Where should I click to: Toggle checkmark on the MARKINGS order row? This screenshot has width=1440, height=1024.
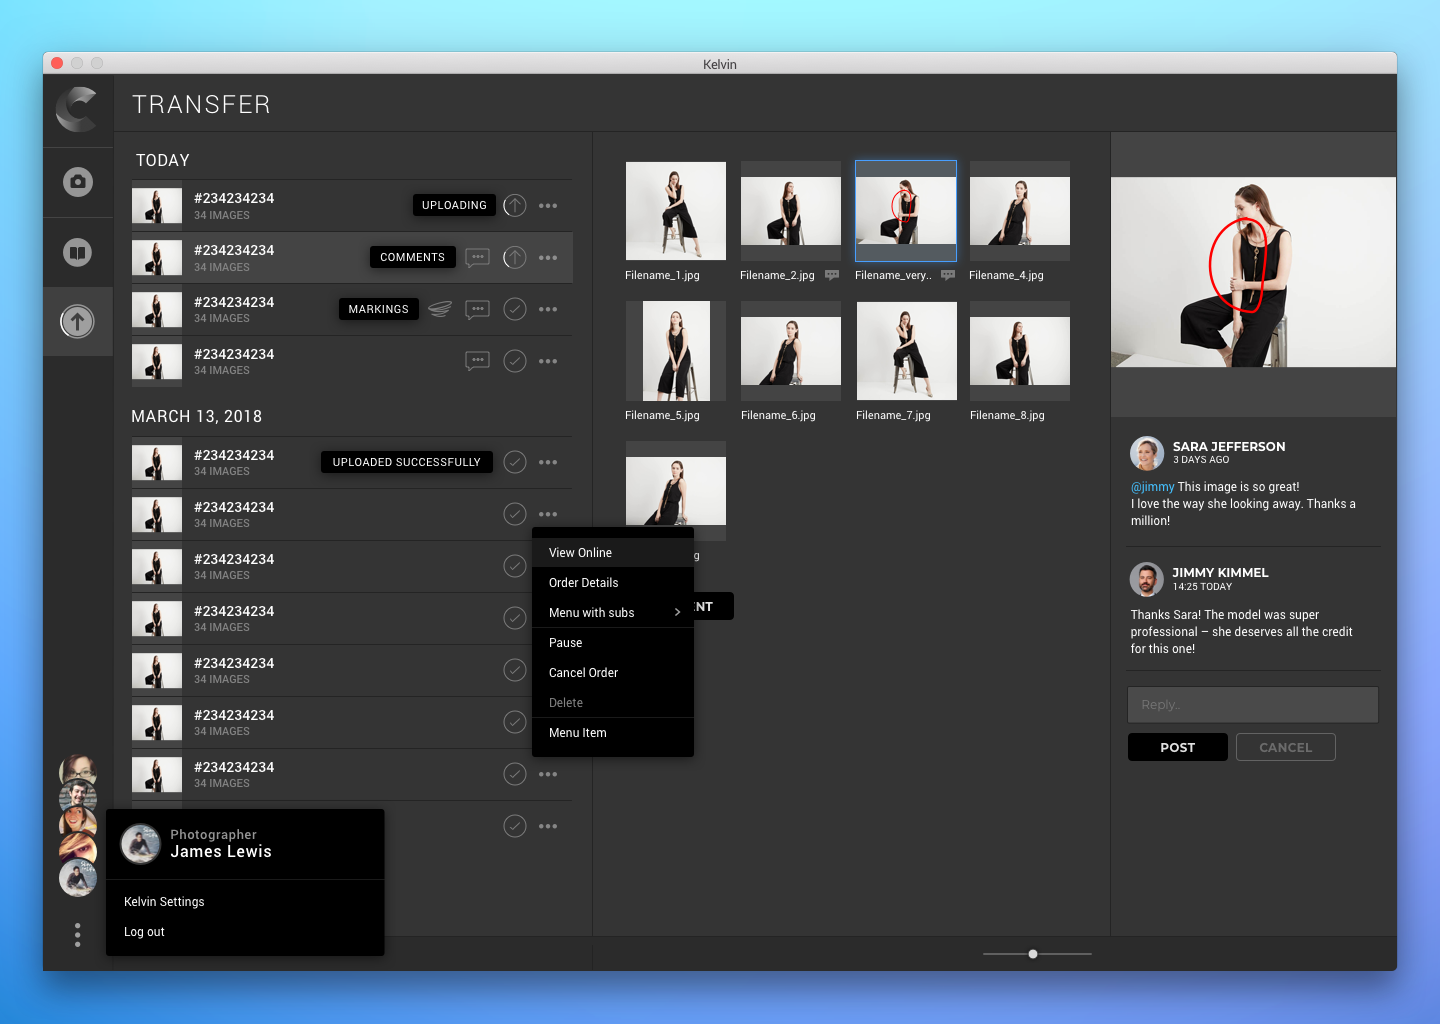(x=515, y=310)
